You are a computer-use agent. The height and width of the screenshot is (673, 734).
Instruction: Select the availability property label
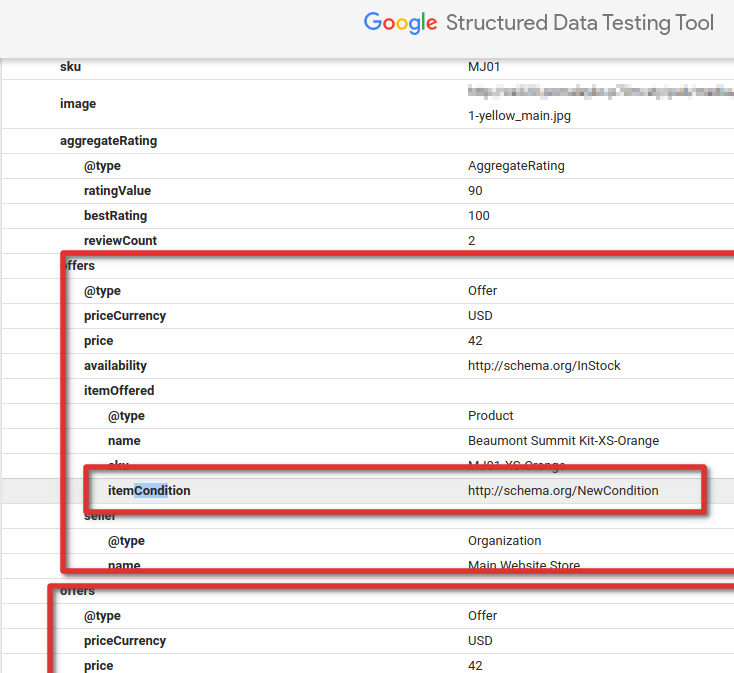click(115, 366)
